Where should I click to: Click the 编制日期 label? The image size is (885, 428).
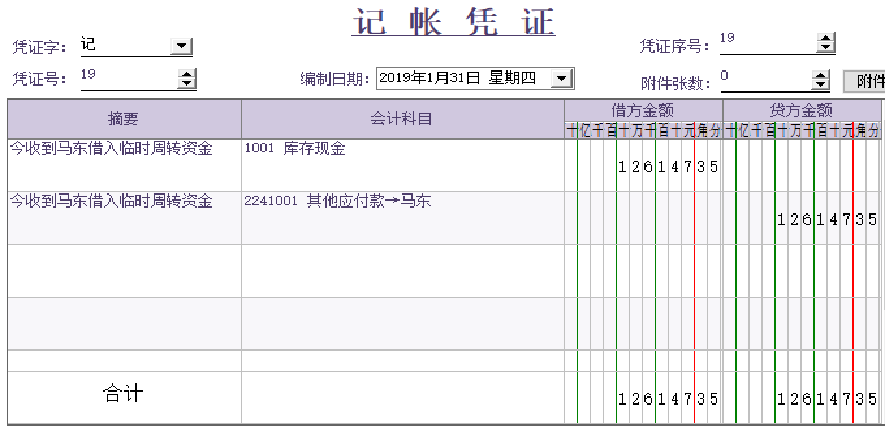click(336, 79)
